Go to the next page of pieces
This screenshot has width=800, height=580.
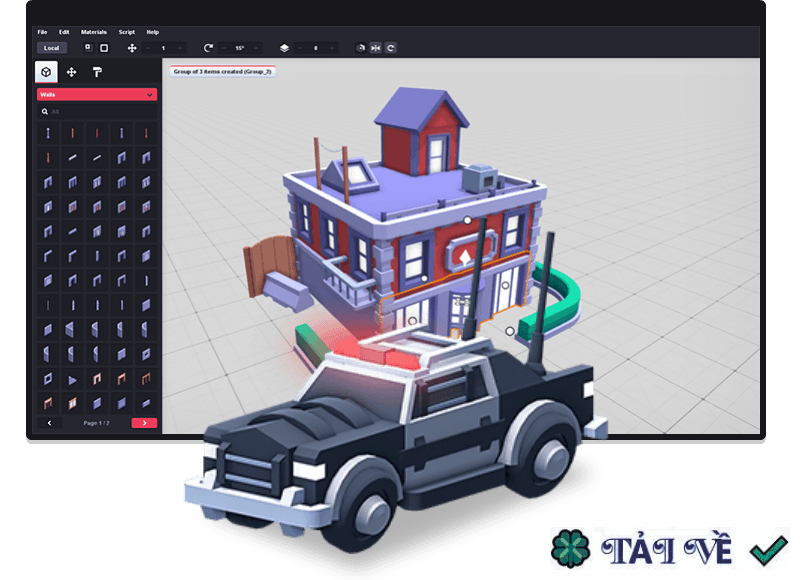[144, 423]
